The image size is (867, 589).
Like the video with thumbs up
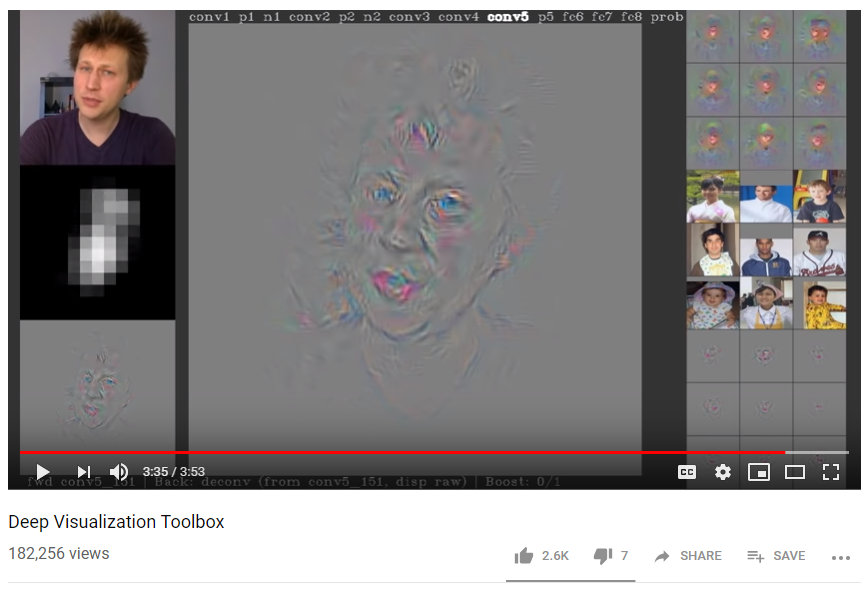click(524, 556)
